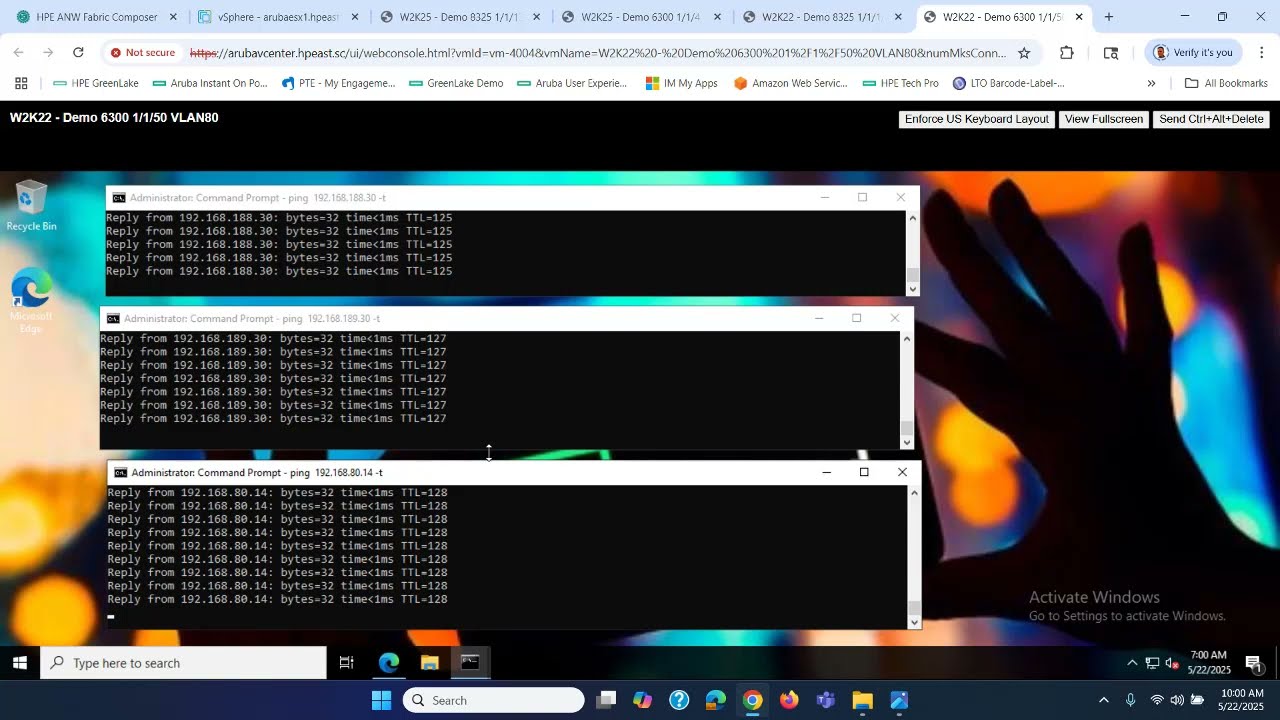Open Chrome apps grid in bookmarks bar
Screen dimensions: 1280x720
21,83
